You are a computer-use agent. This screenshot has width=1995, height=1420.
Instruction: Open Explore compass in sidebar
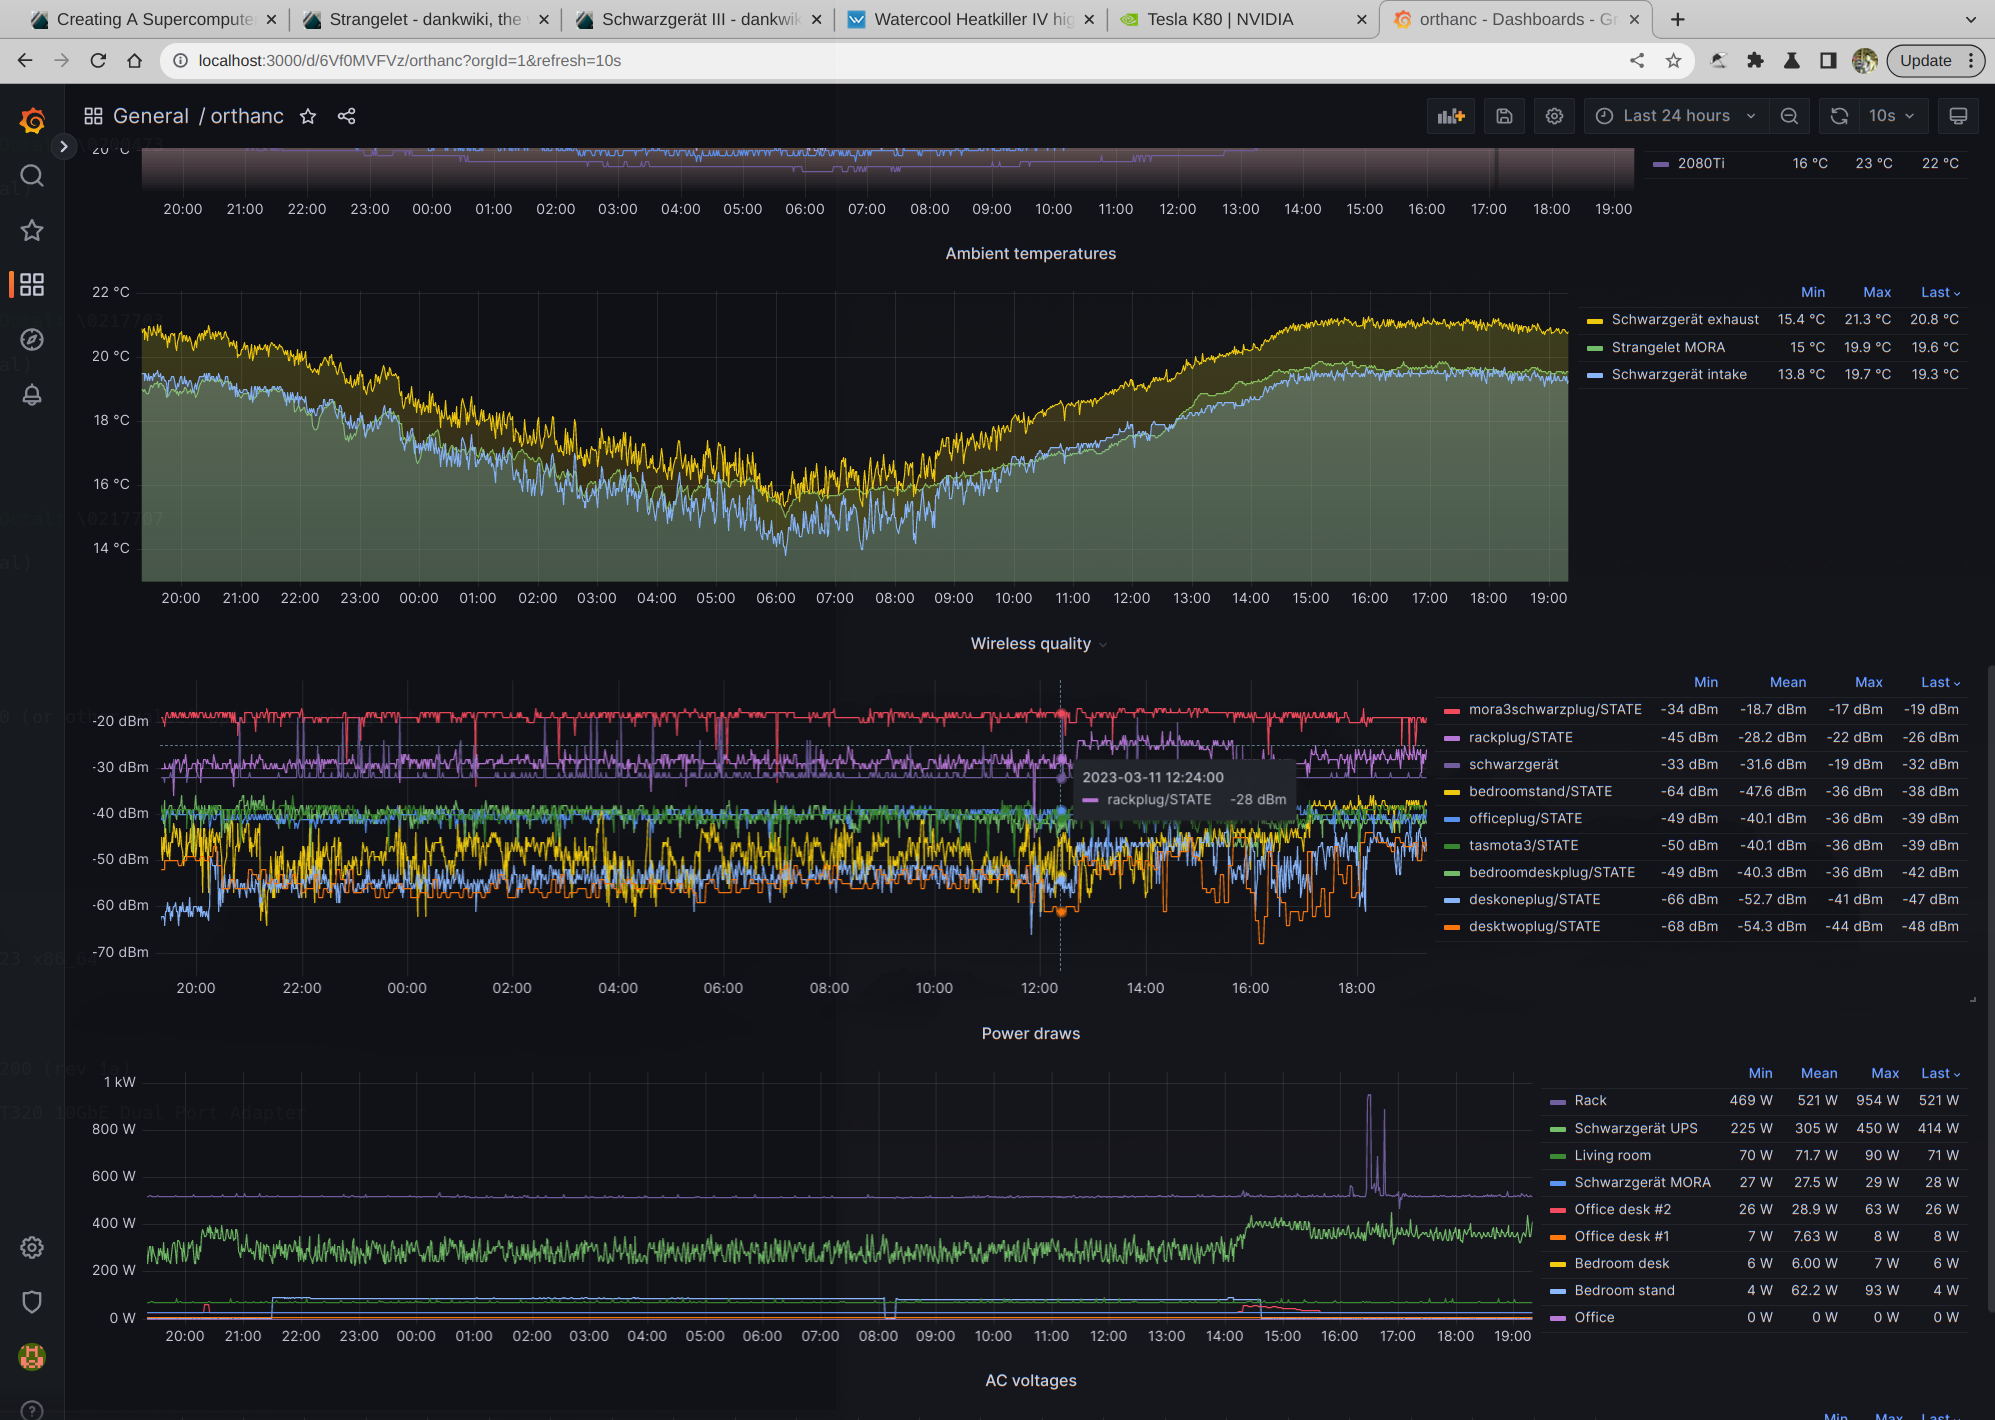[32, 340]
